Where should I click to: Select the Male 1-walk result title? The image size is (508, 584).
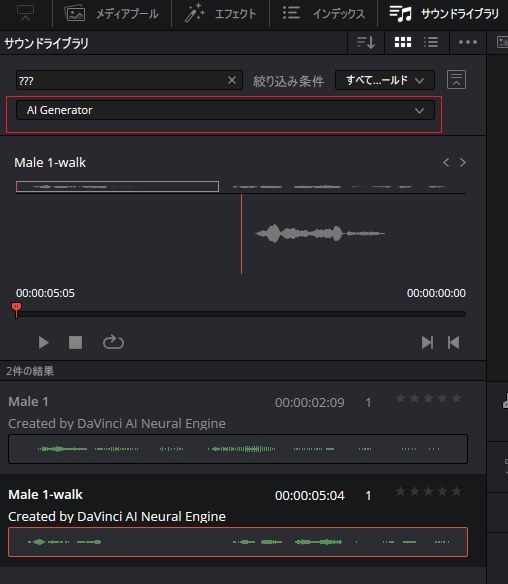(45, 495)
